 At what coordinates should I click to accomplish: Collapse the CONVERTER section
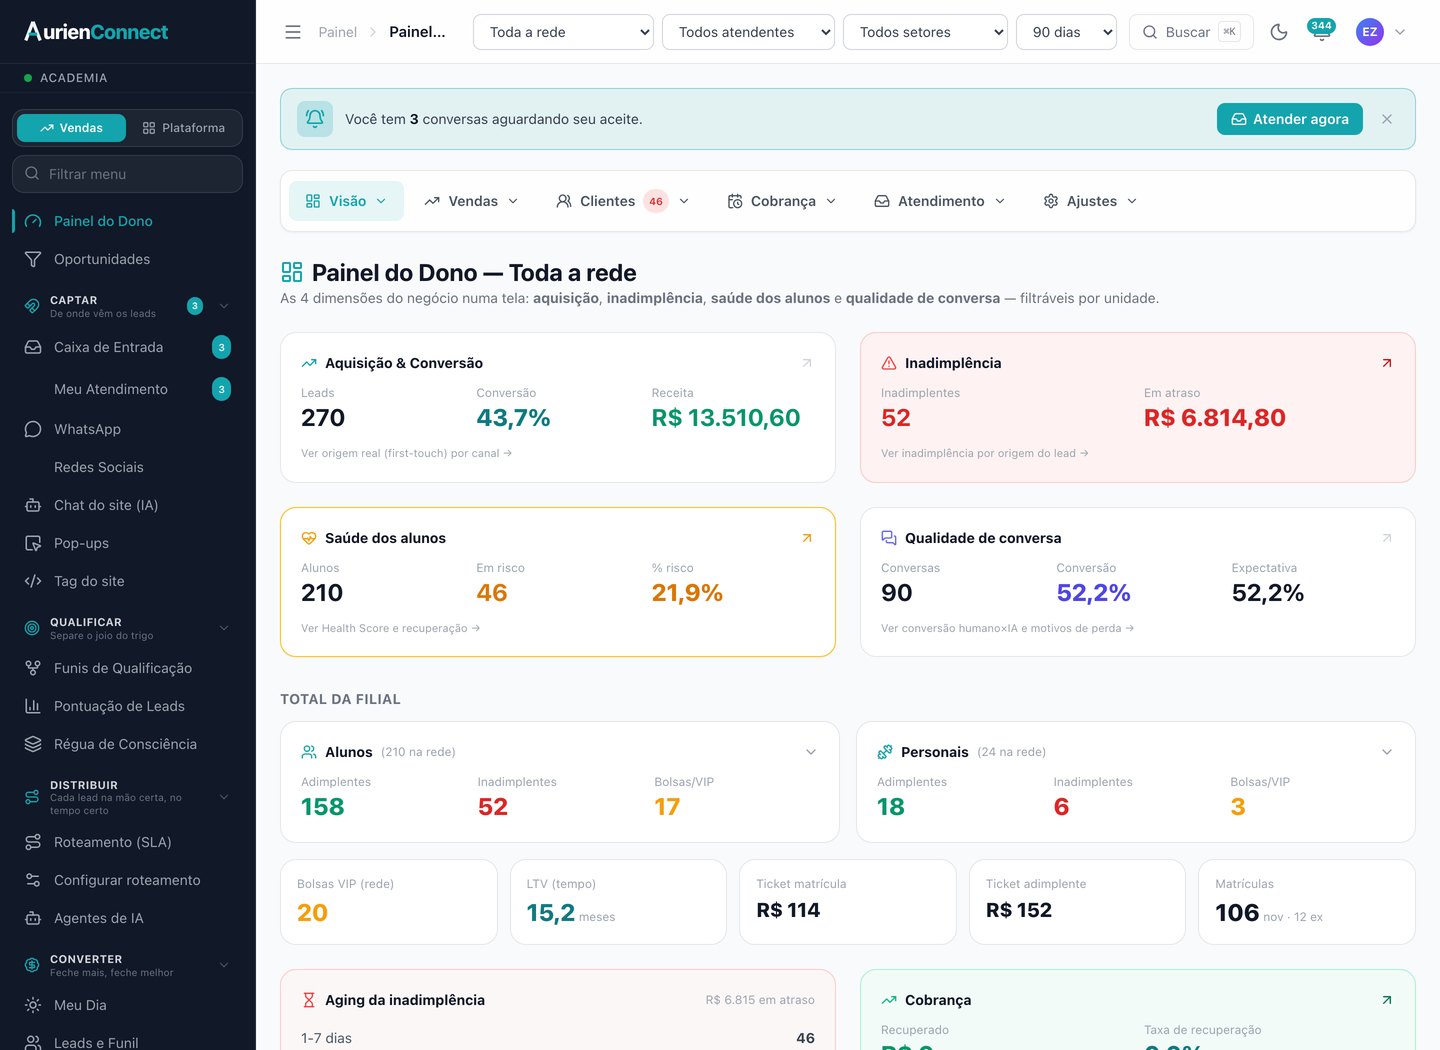224,965
